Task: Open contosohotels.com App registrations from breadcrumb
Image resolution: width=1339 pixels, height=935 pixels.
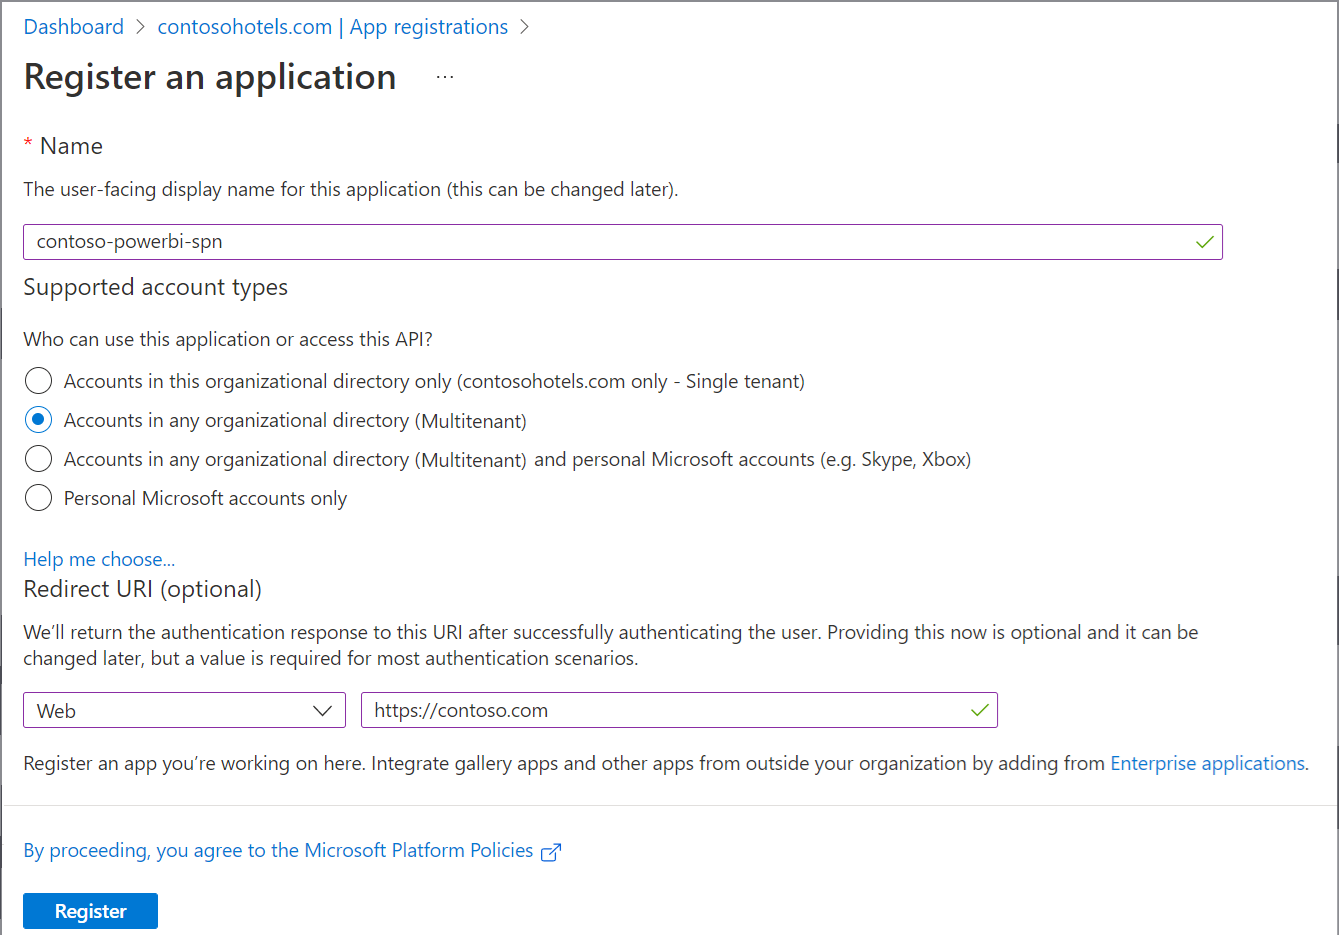Action: point(332,27)
